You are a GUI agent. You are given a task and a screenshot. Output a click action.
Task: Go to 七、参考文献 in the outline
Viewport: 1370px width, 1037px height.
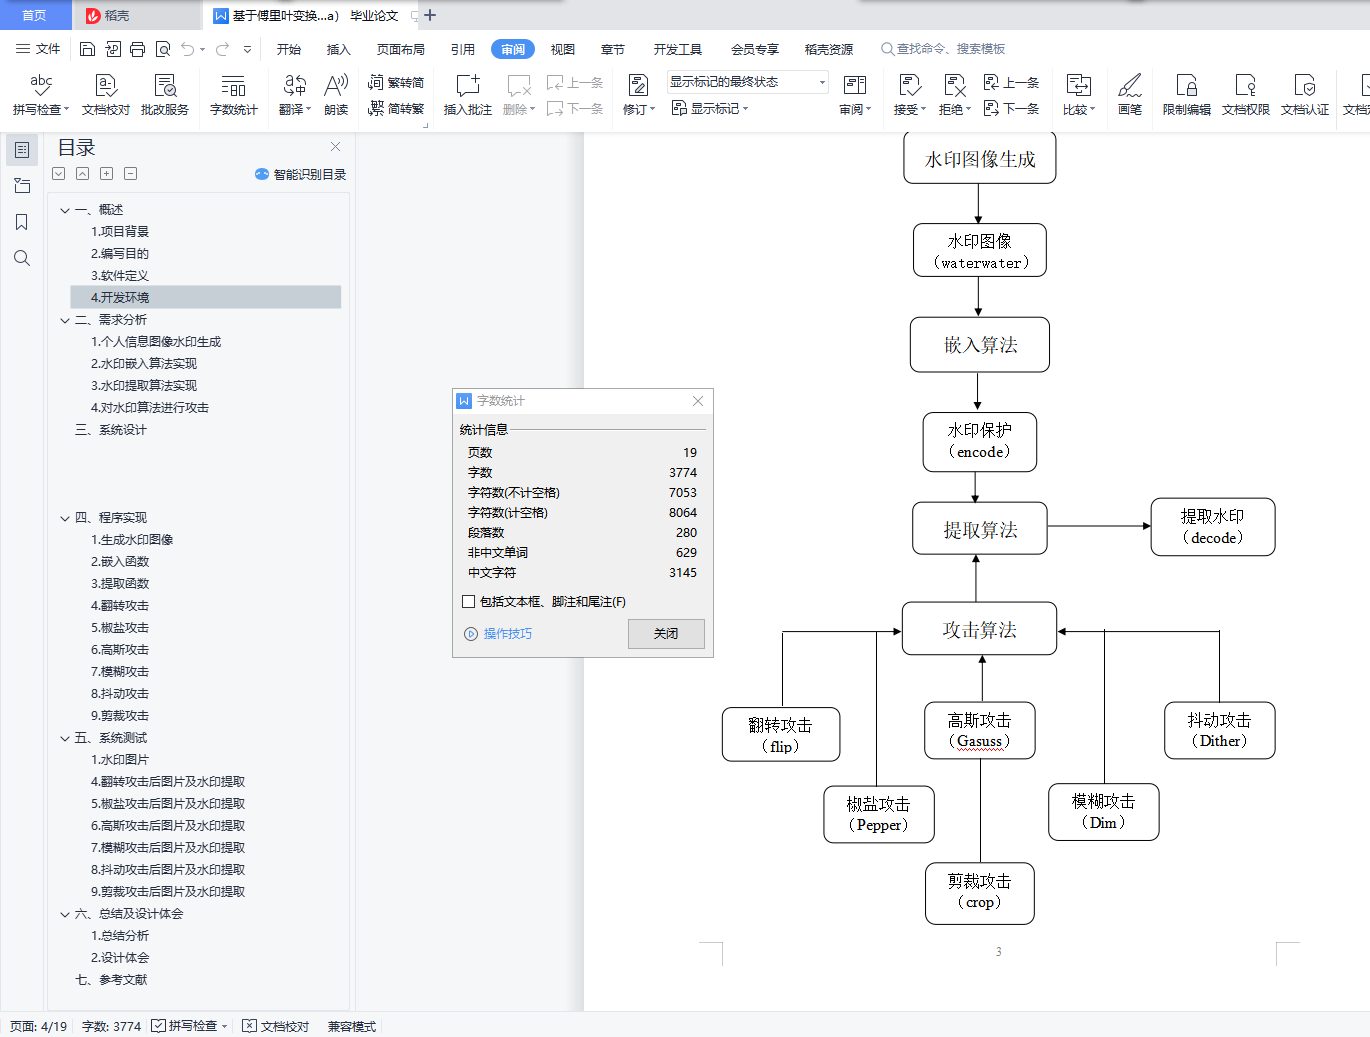111,980
